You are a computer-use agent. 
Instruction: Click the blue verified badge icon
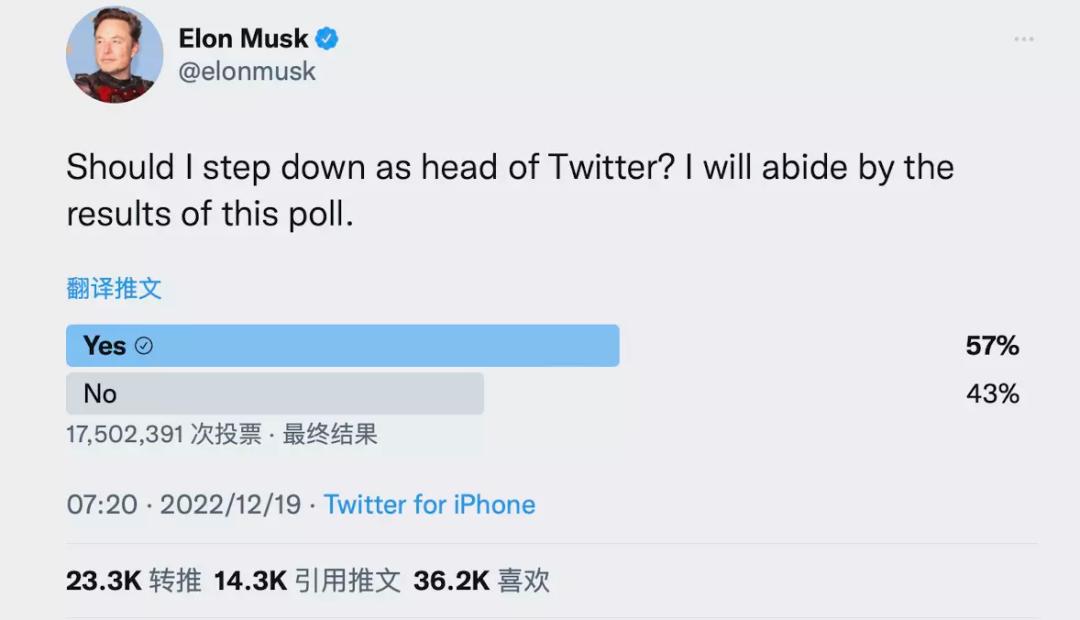327,39
